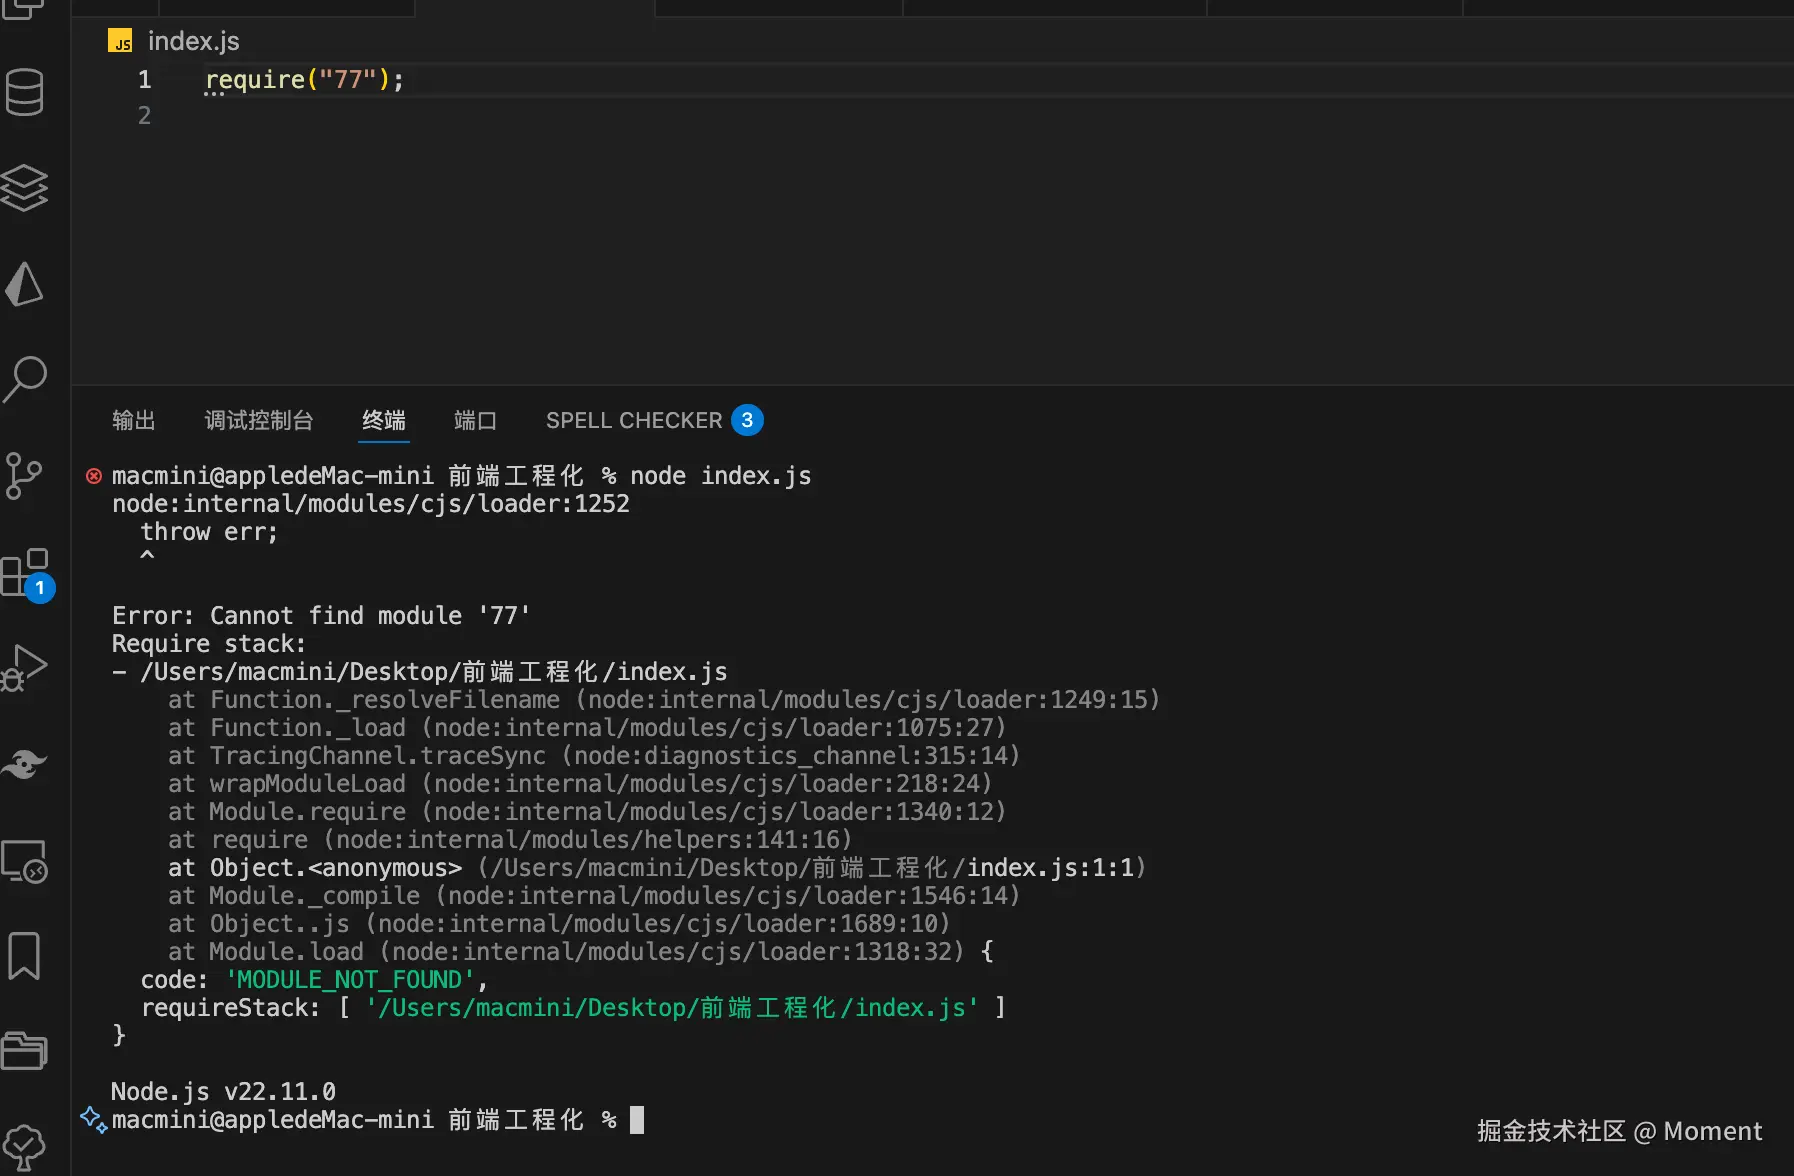
Task: Click 'at Function._resolveFilename' stack line
Action: (x=664, y=700)
